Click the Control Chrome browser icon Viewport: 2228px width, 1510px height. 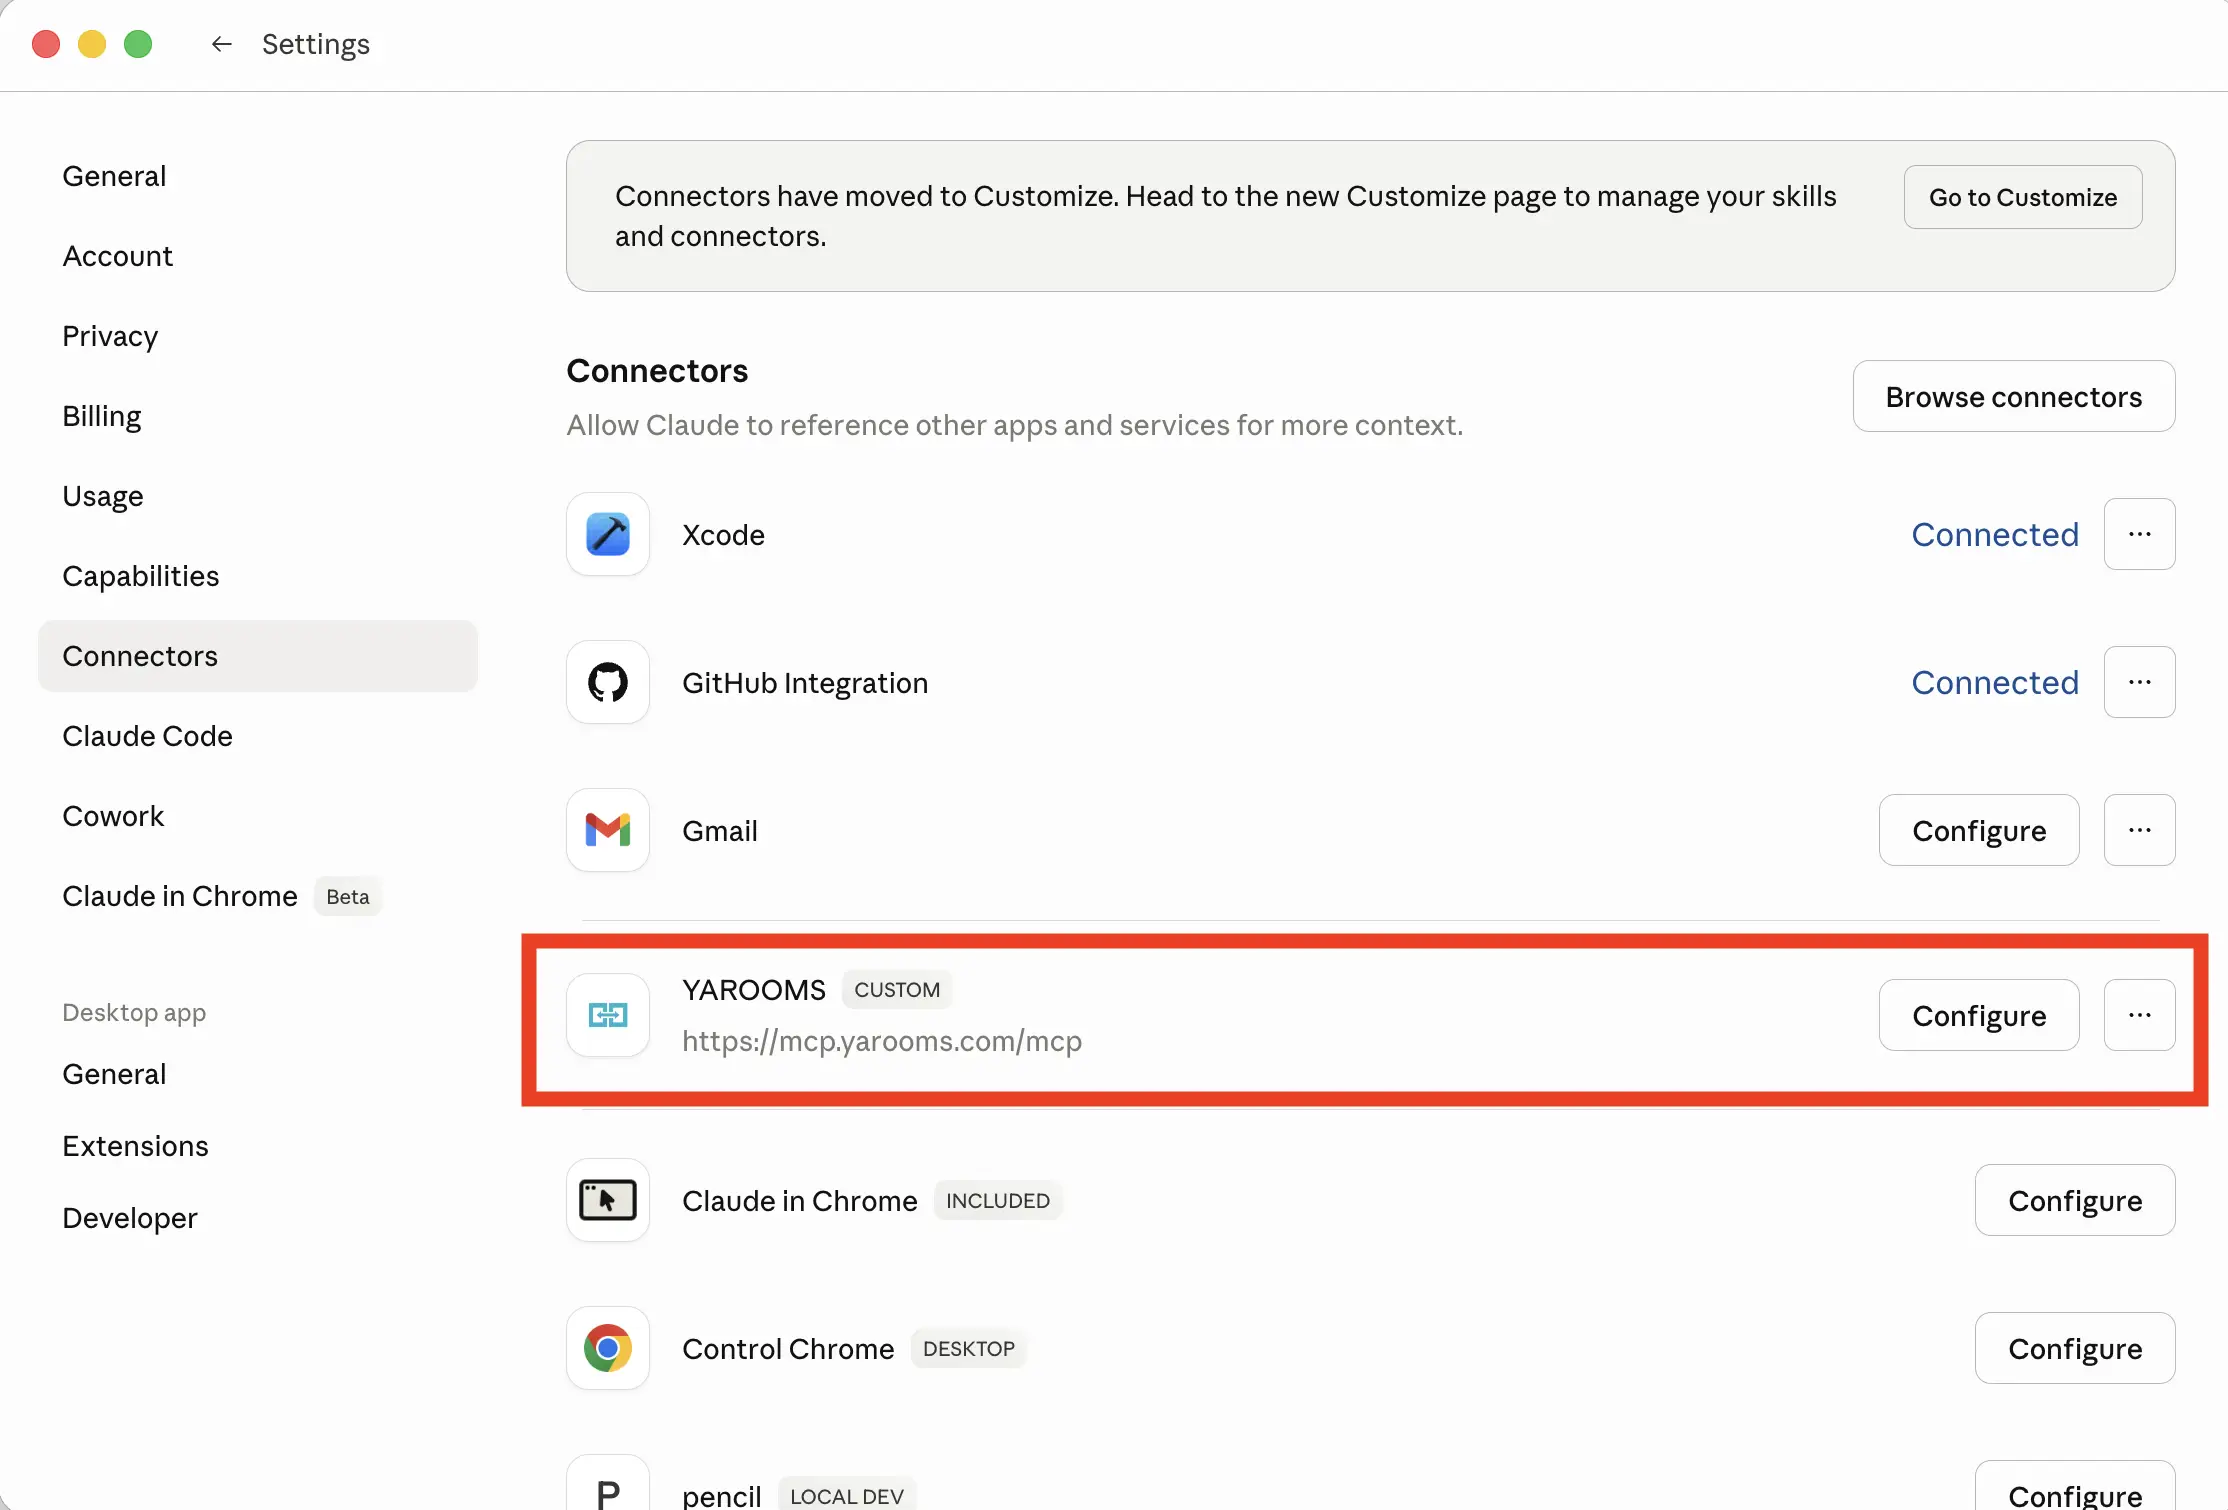[607, 1348]
